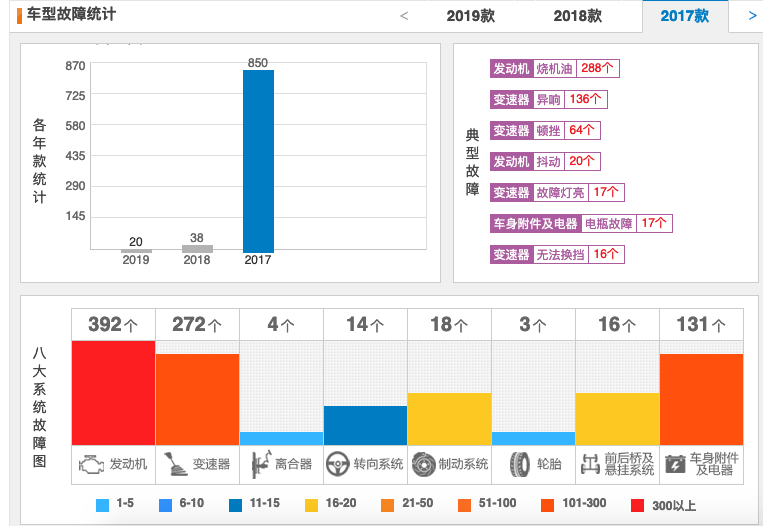Select the 2017款 tab

point(685,16)
